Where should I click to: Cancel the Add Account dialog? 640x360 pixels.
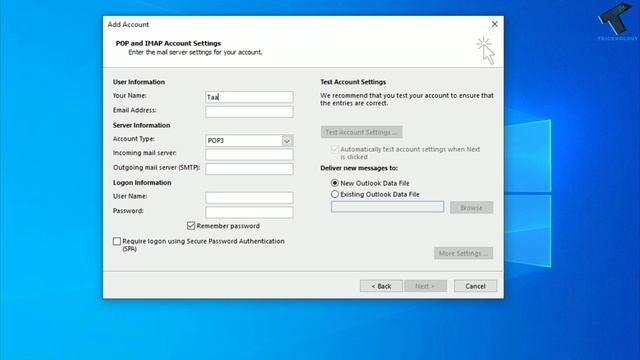[475, 286]
